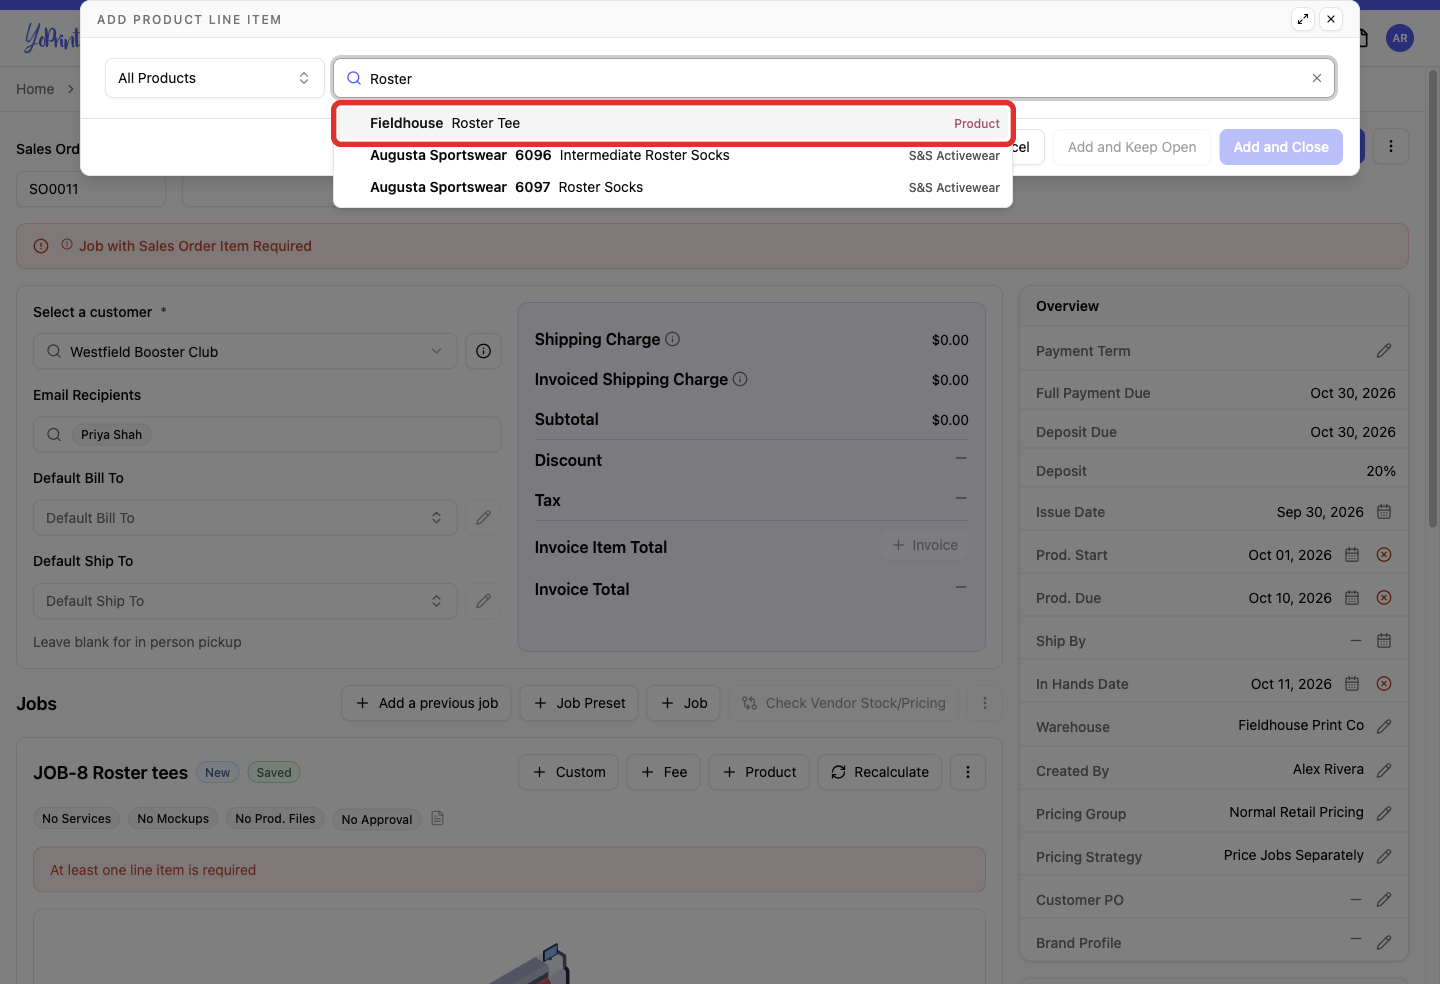
Task: Open the Default Bill To dropdown
Action: (245, 518)
